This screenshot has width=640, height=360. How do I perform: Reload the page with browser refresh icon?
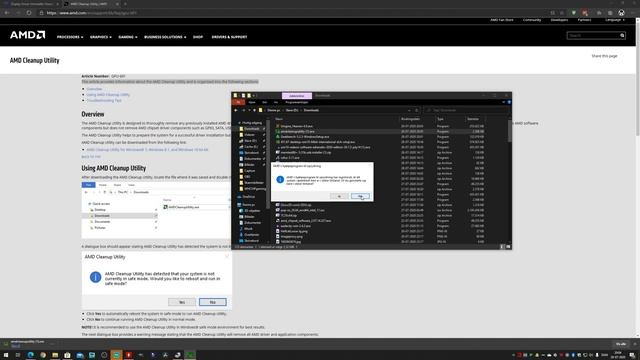[29, 13]
